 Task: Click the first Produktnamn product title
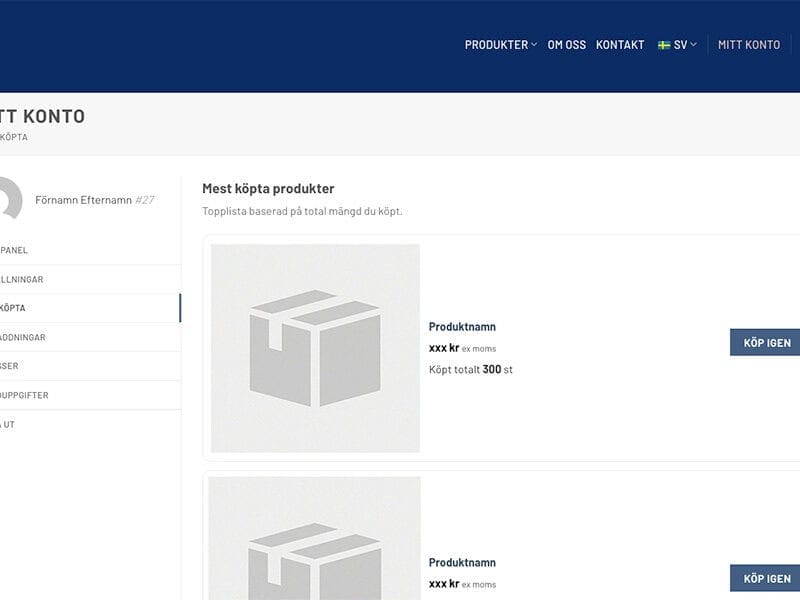461,326
